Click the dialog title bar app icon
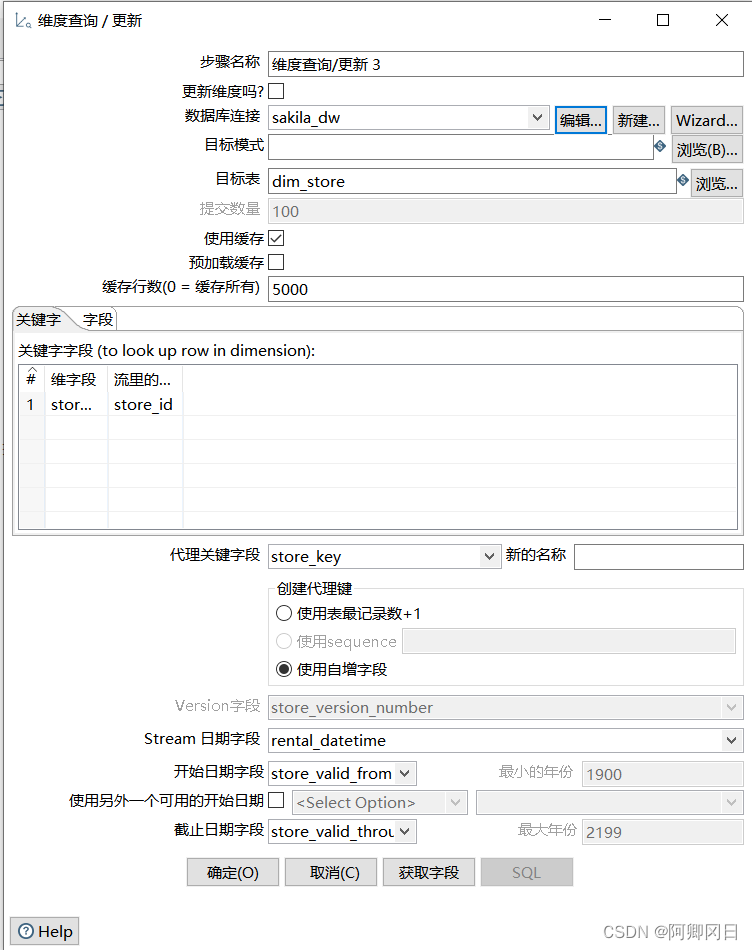The width and height of the screenshot is (752, 950). [x=23, y=20]
